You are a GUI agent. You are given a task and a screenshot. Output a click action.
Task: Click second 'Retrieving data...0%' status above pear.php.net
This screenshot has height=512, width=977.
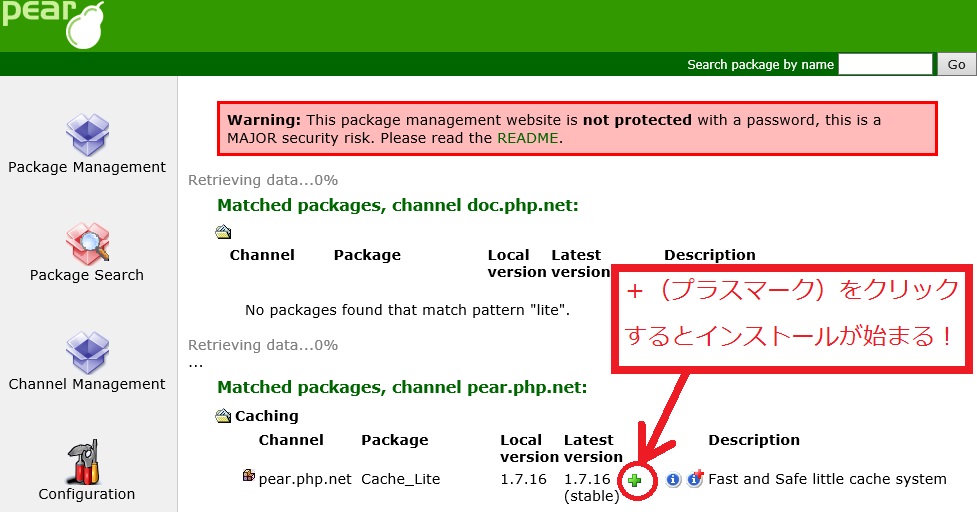(263, 345)
